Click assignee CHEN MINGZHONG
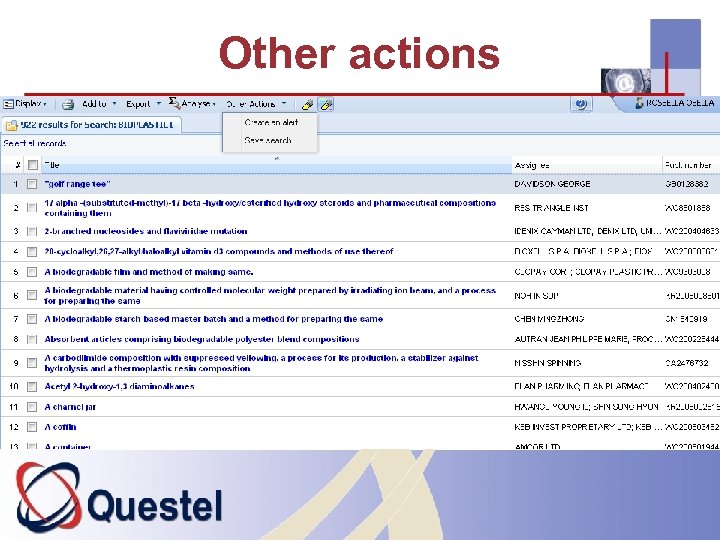The image size is (720, 540). (549, 319)
